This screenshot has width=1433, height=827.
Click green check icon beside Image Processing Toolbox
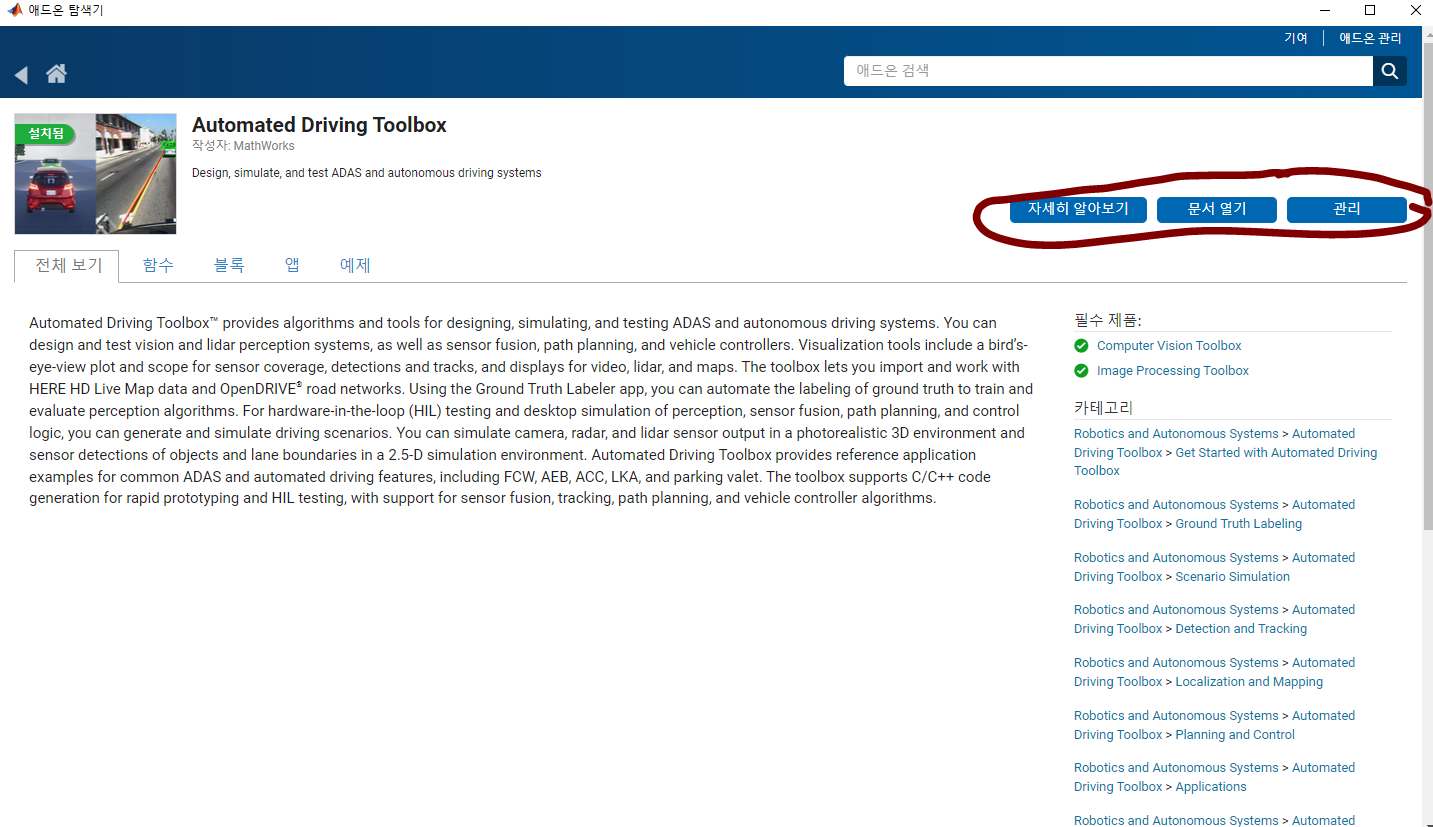click(1081, 371)
